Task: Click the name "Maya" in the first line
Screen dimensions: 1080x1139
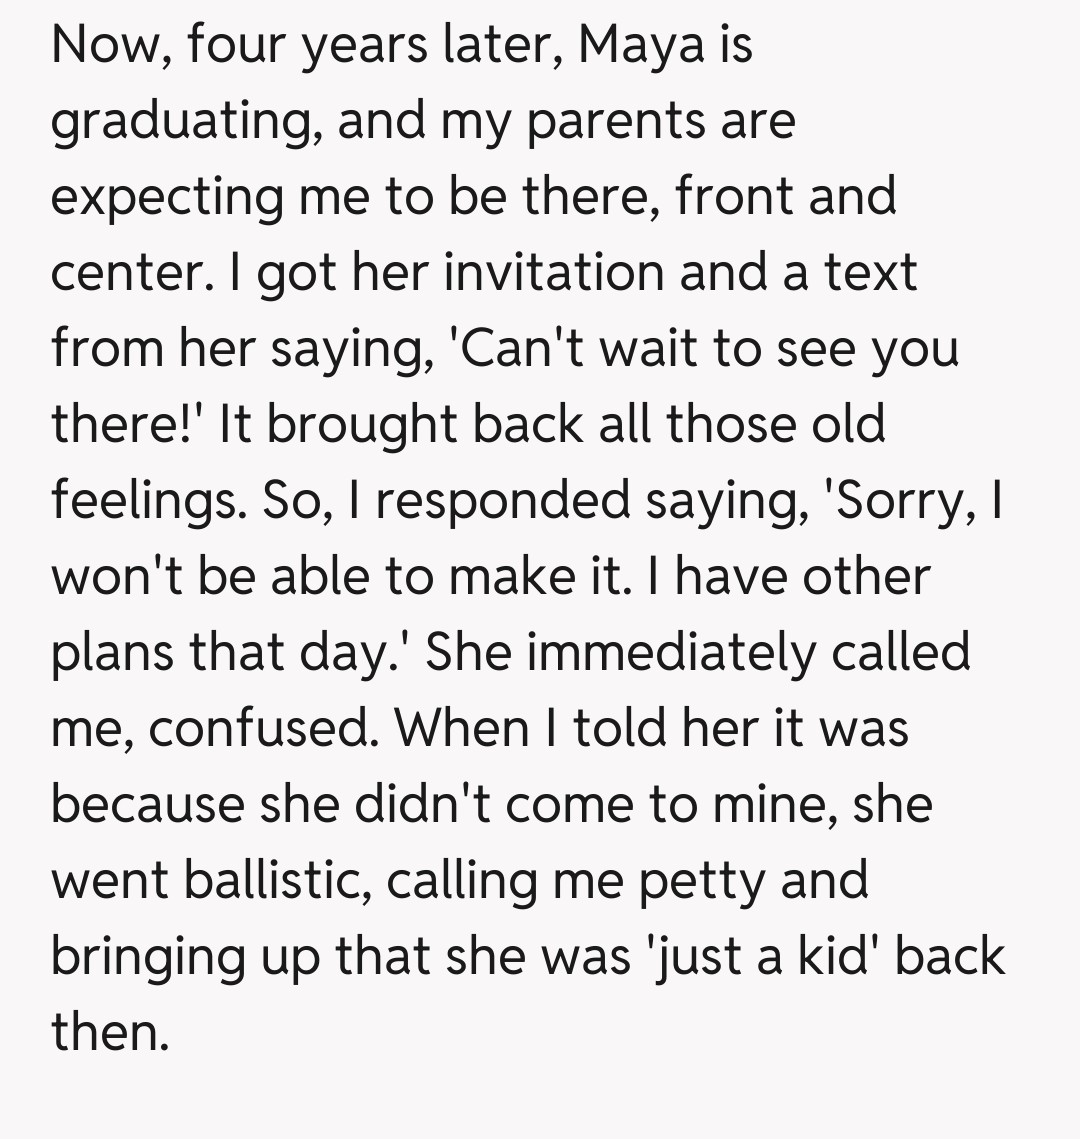Action: pos(630,45)
